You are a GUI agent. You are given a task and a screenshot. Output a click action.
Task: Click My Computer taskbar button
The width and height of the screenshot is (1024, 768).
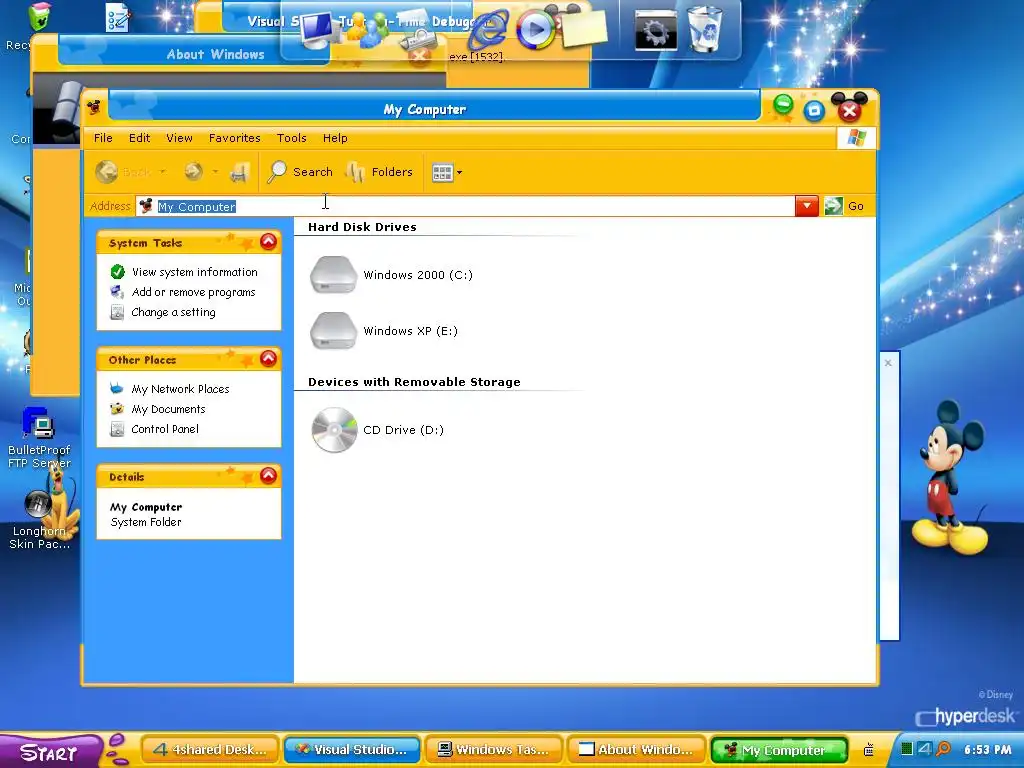[778, 750]
